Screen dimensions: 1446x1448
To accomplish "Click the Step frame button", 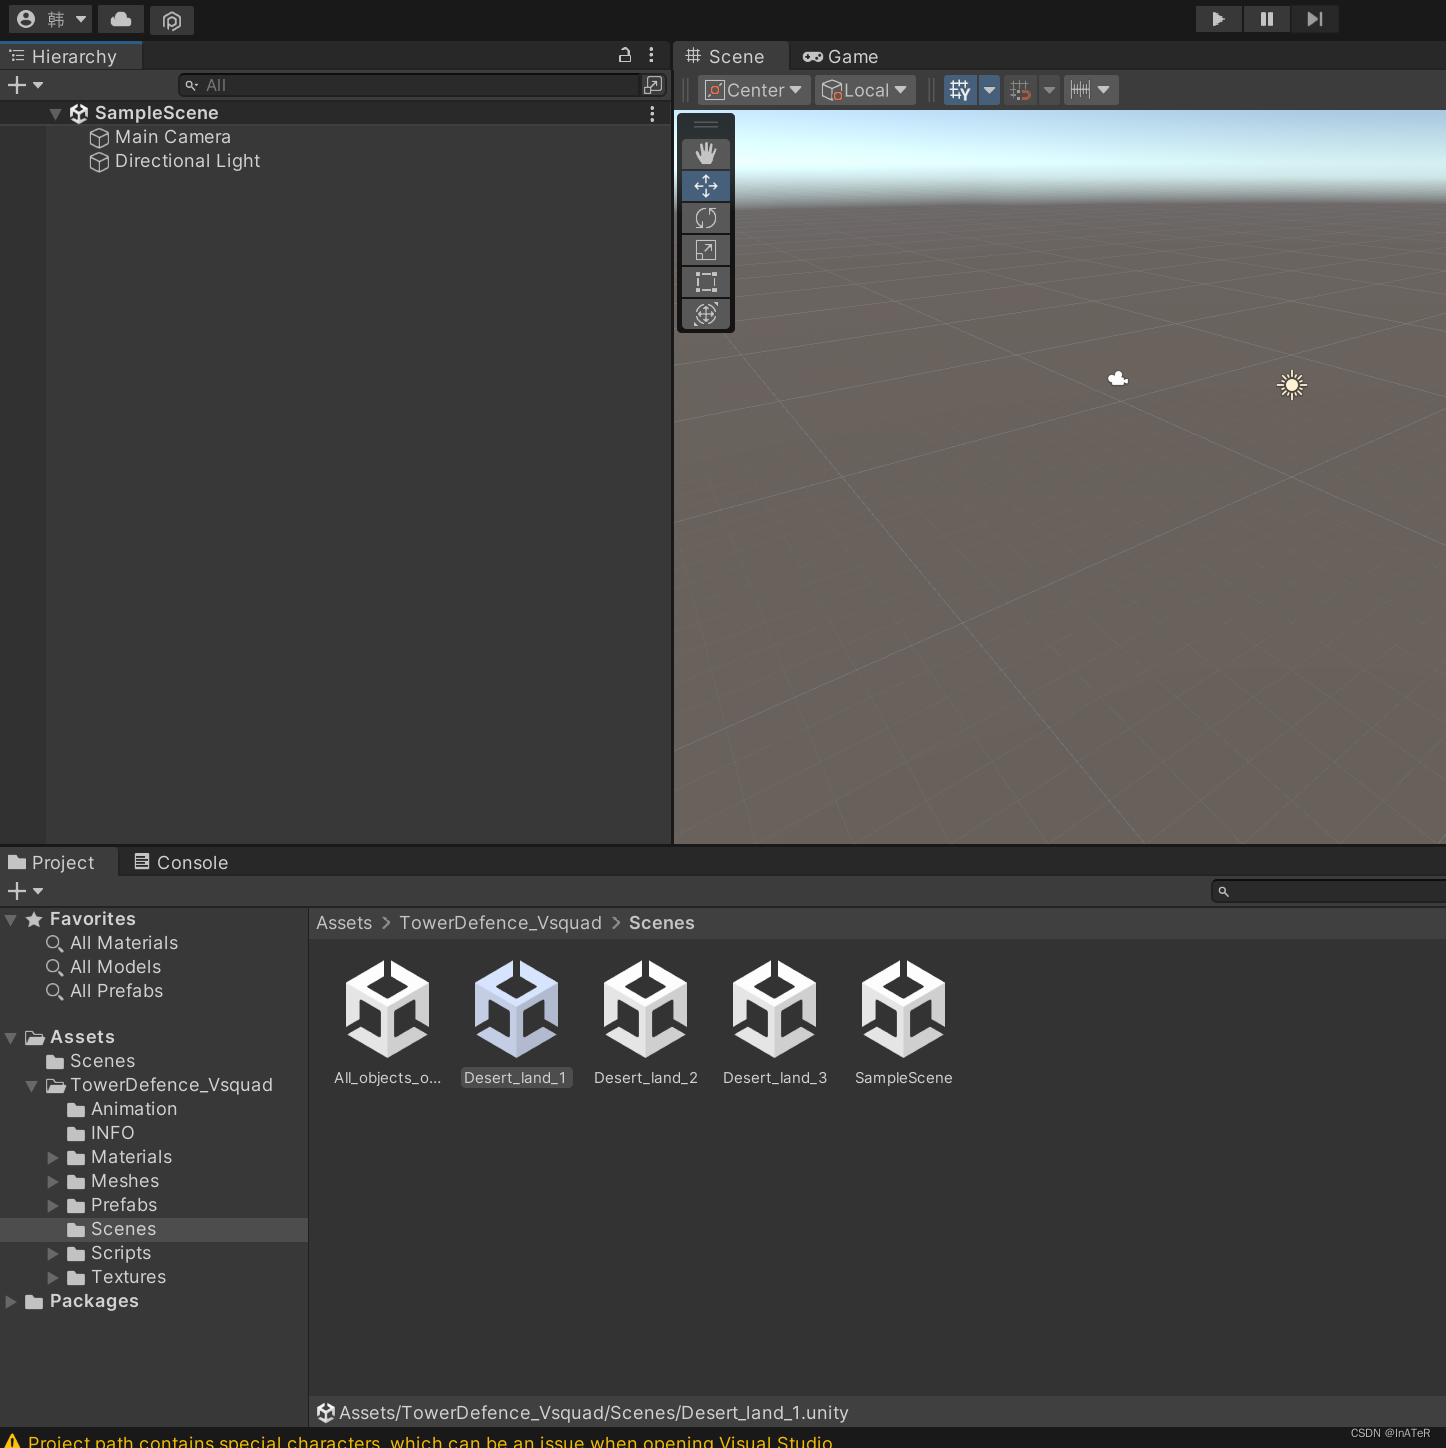I will (x=1314, y=19).
